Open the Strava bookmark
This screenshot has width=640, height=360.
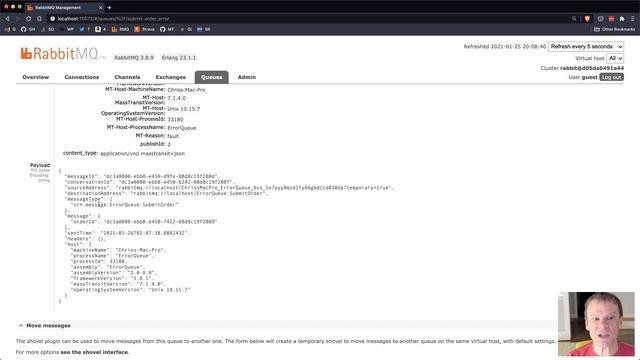click(144, 29)
